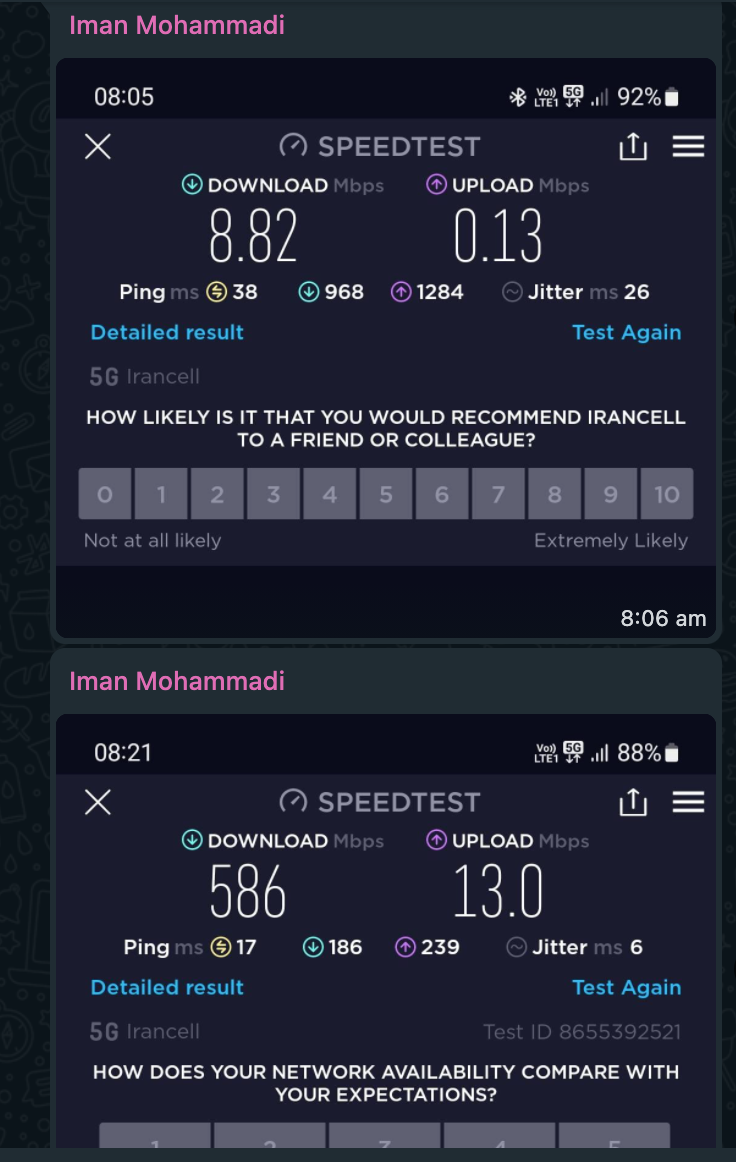Screen dimensions: 736x1162
Task: Tap Test Again in the first screenshot
Action: click(626, 333)
